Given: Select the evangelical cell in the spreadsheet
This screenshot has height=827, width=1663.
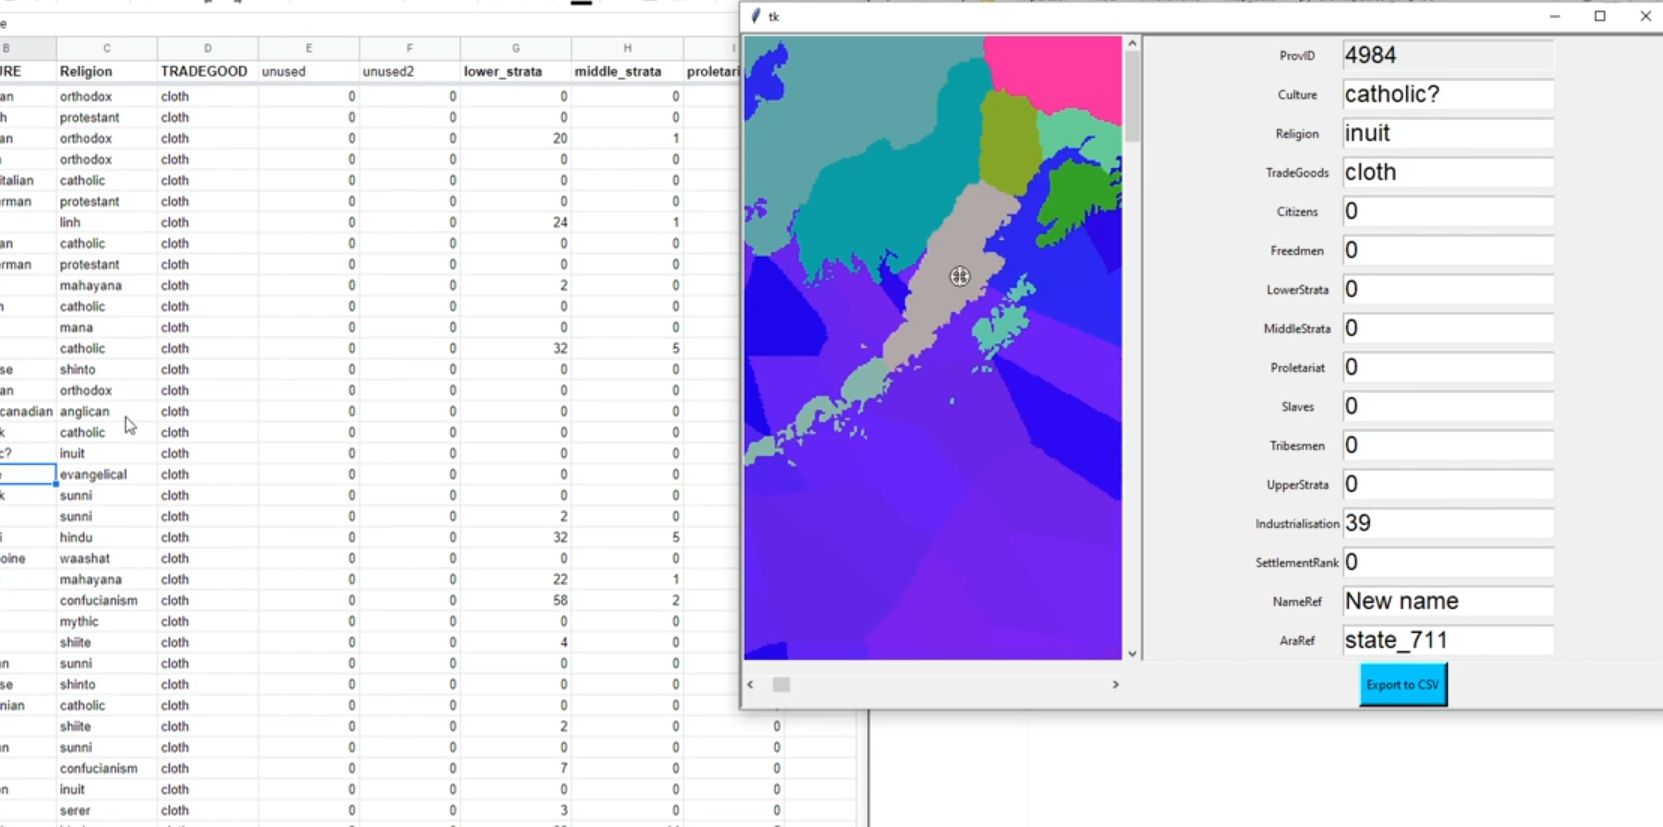Looking at the screenshot, I should 107,475.
